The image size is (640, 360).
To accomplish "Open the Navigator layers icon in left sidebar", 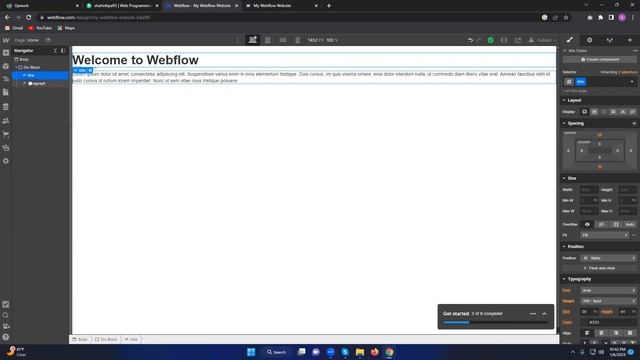I will (x=6, y=79).
